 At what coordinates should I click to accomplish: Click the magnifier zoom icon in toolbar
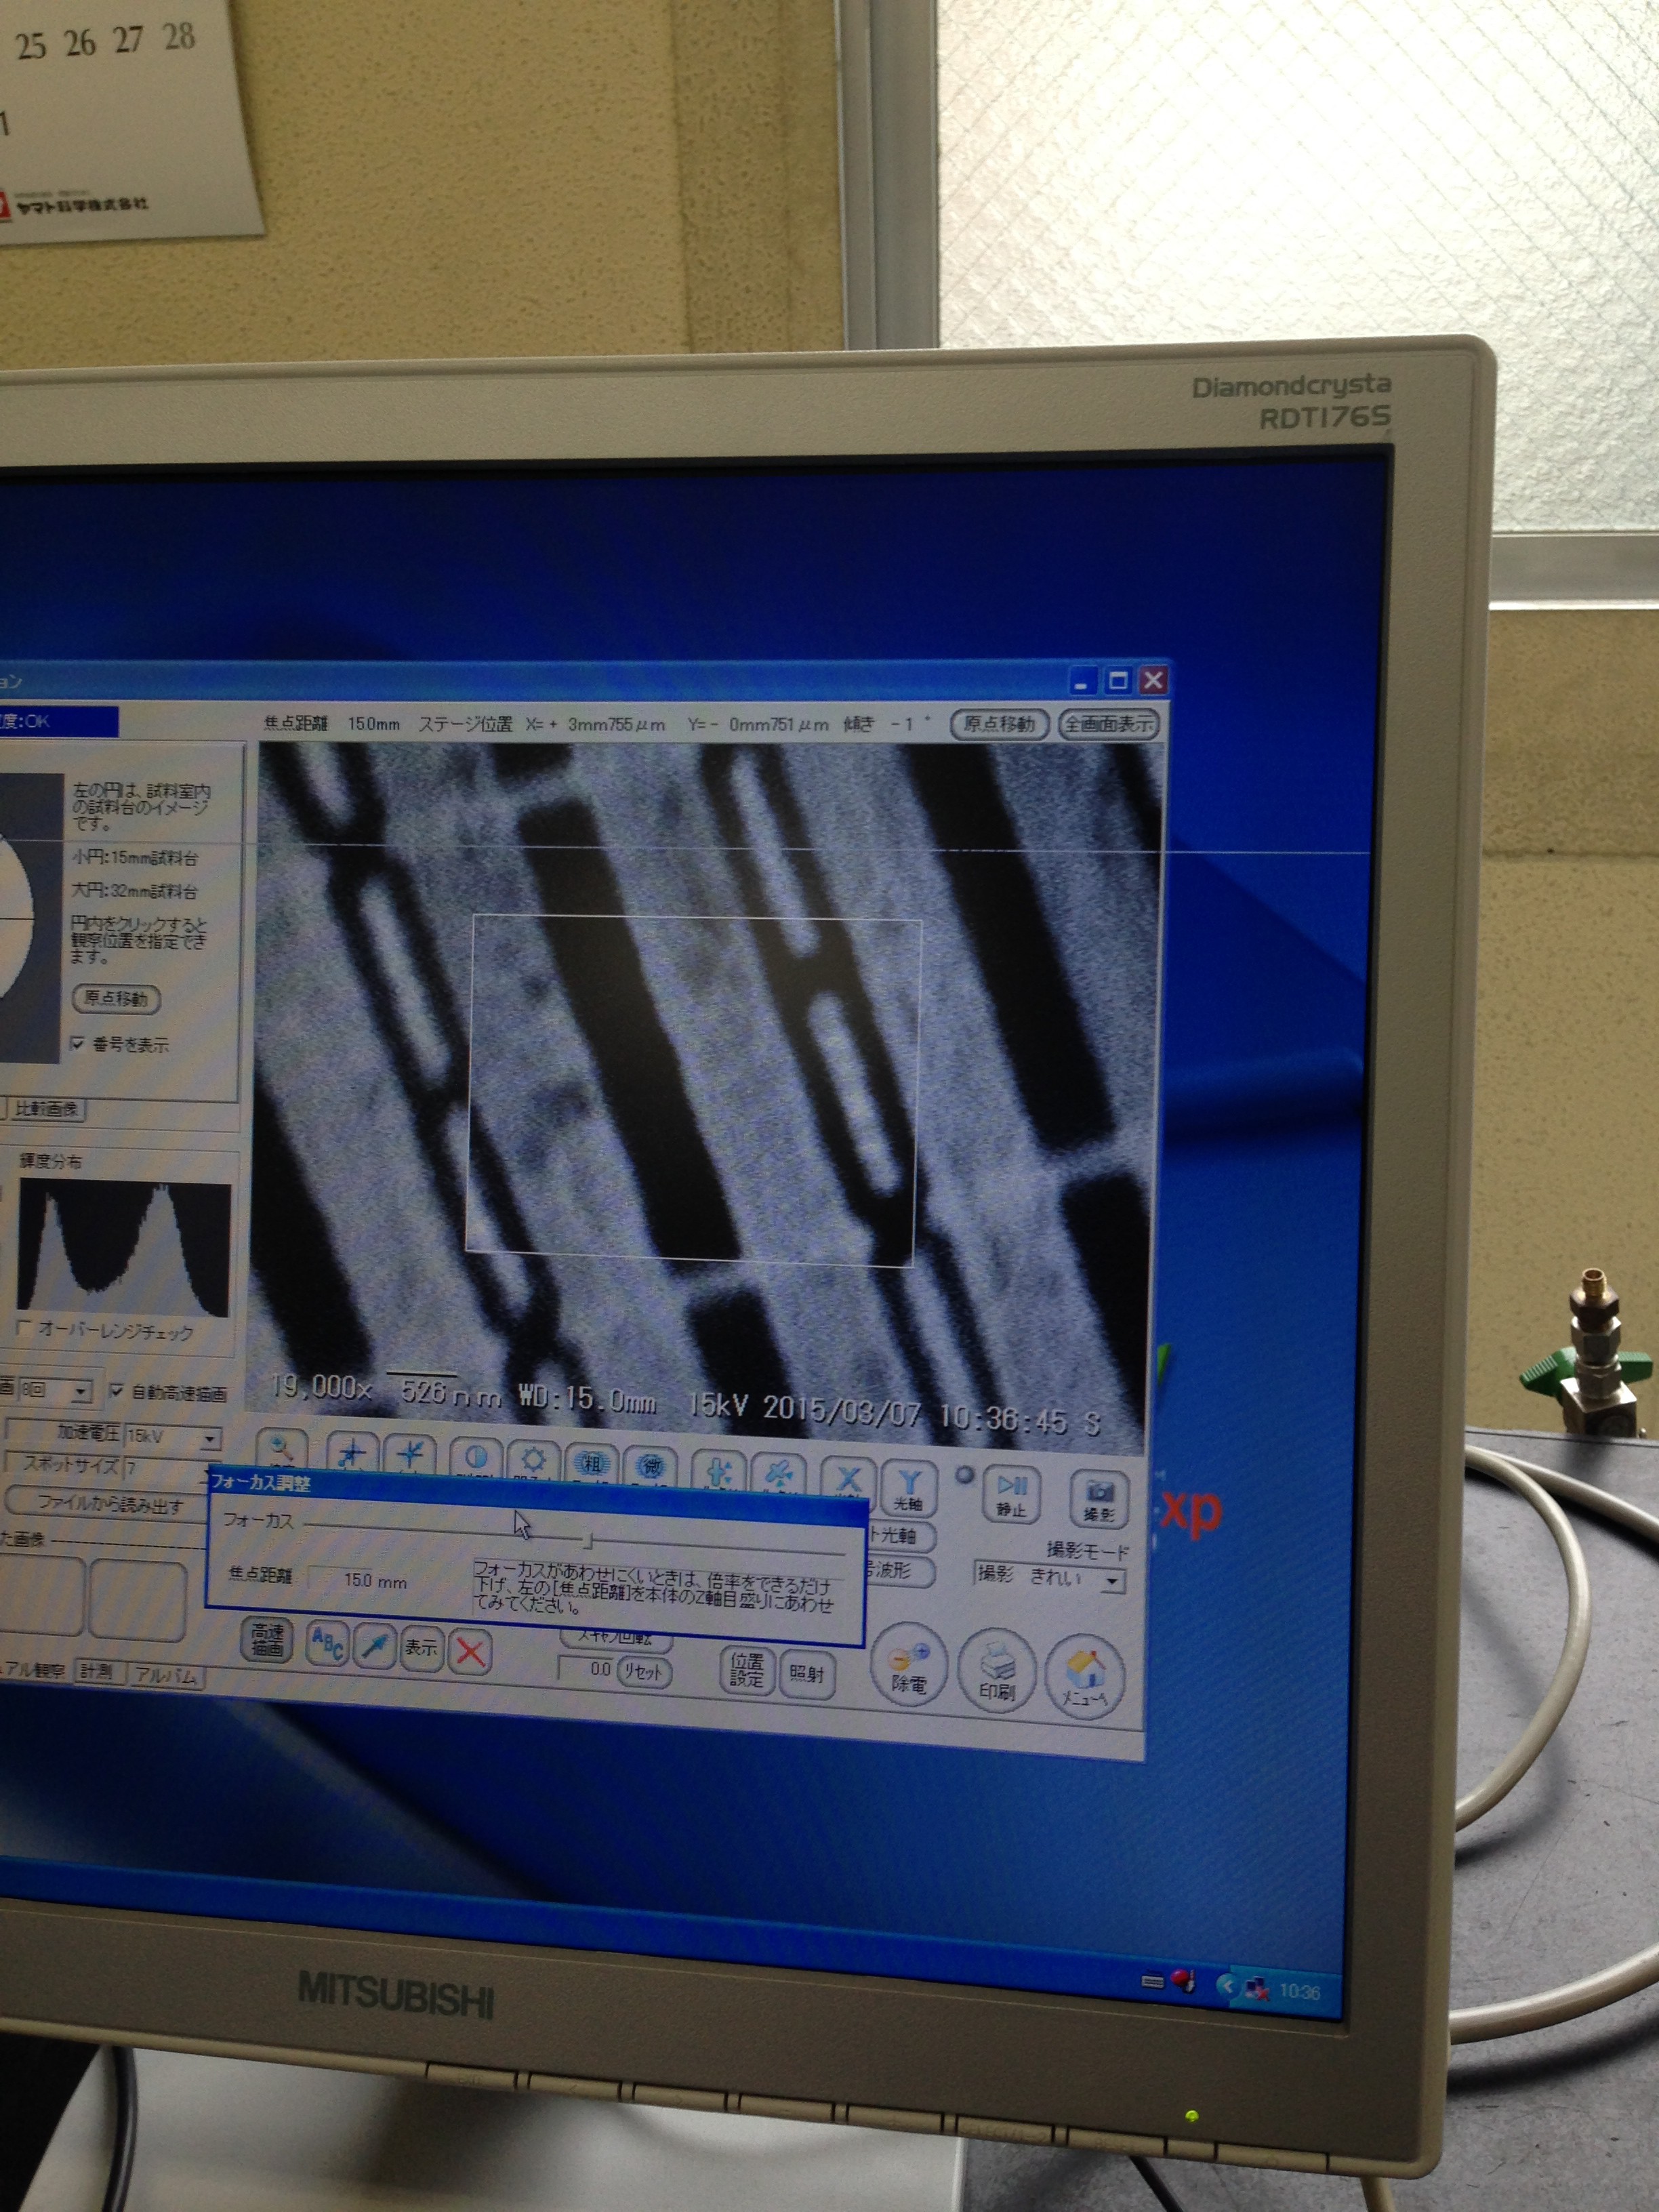point(282,1449)
